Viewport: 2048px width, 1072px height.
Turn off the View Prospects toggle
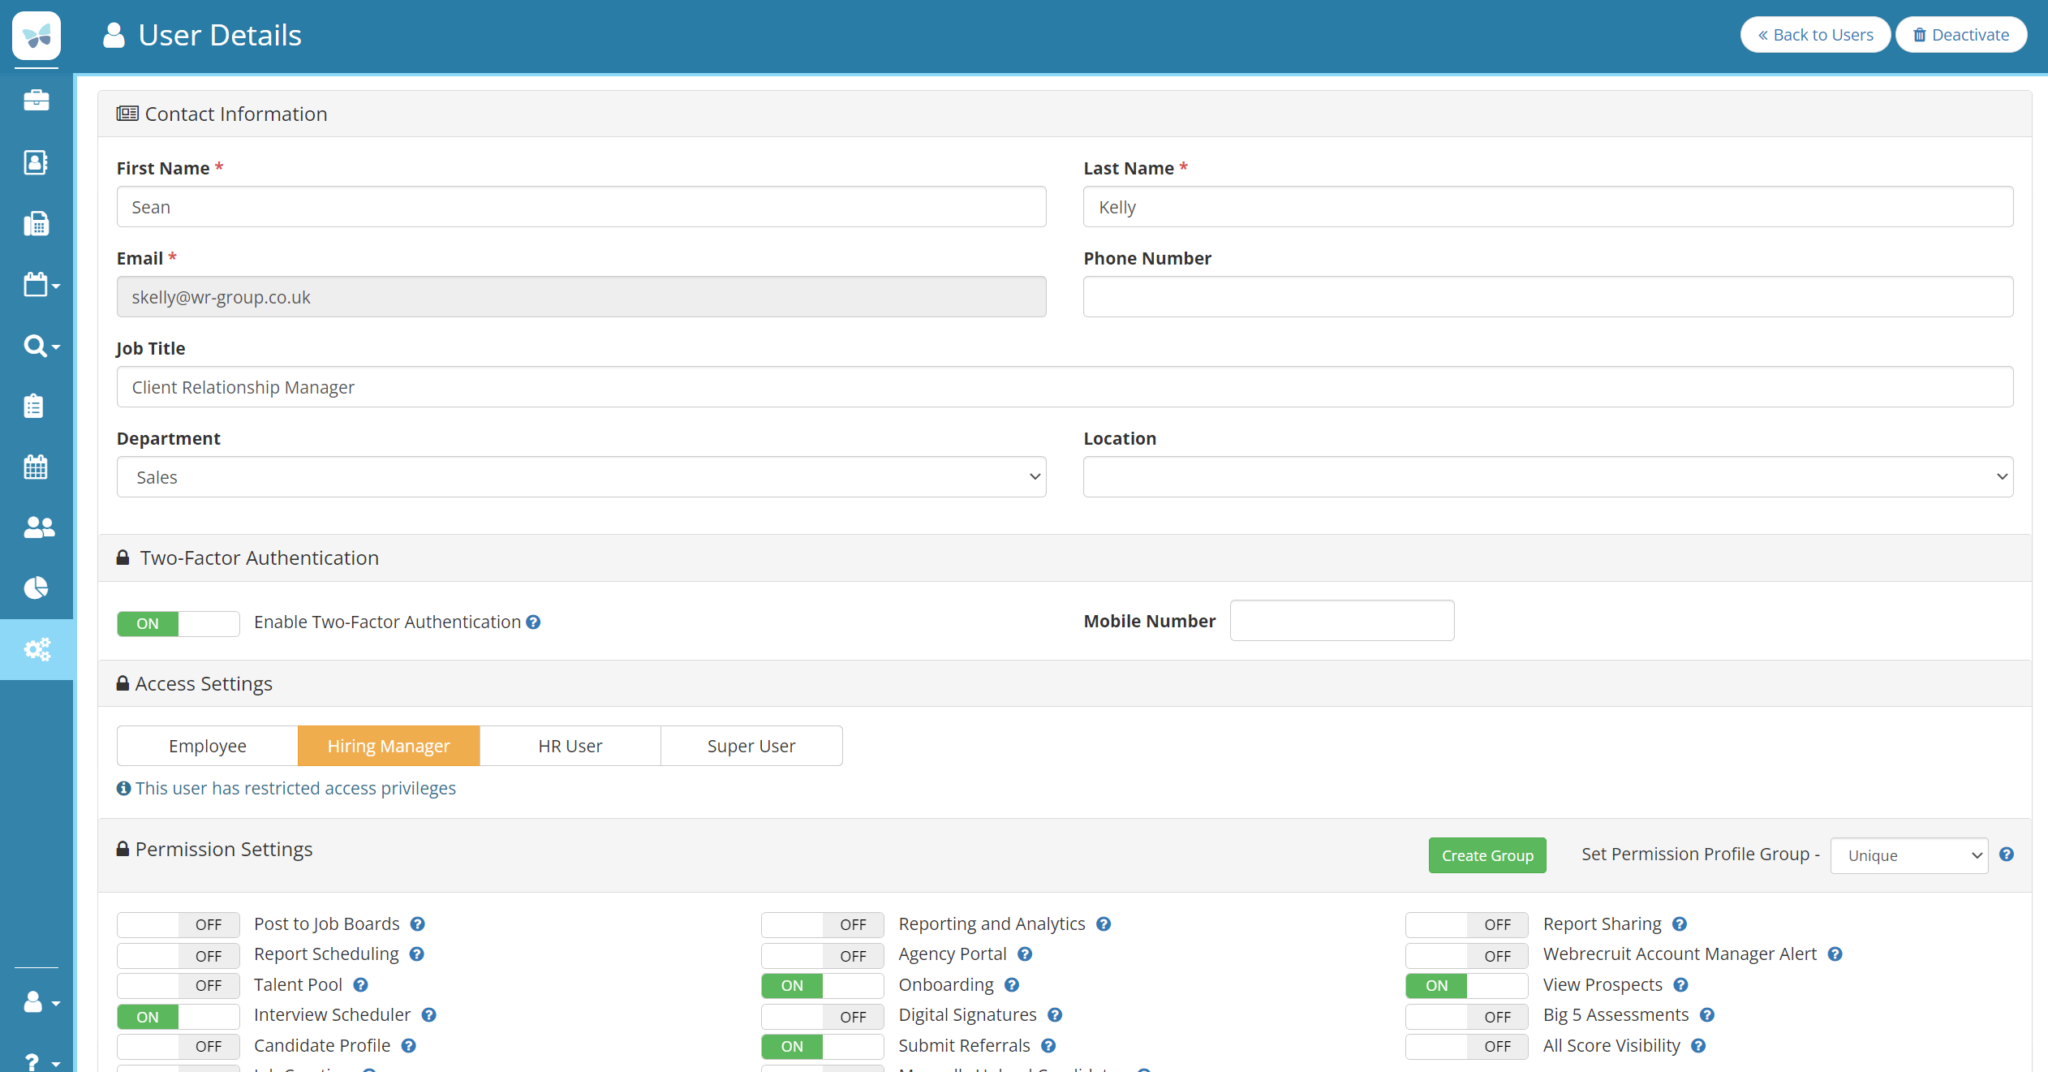coord(1466,986)
